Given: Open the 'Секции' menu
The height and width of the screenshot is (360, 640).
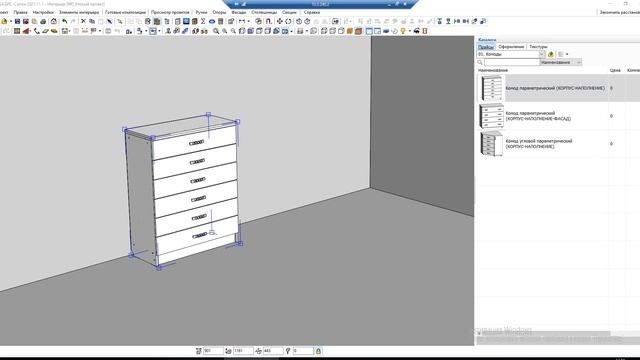Looking at the screenshot, I should pyautogui.click(x=289, y=12).
